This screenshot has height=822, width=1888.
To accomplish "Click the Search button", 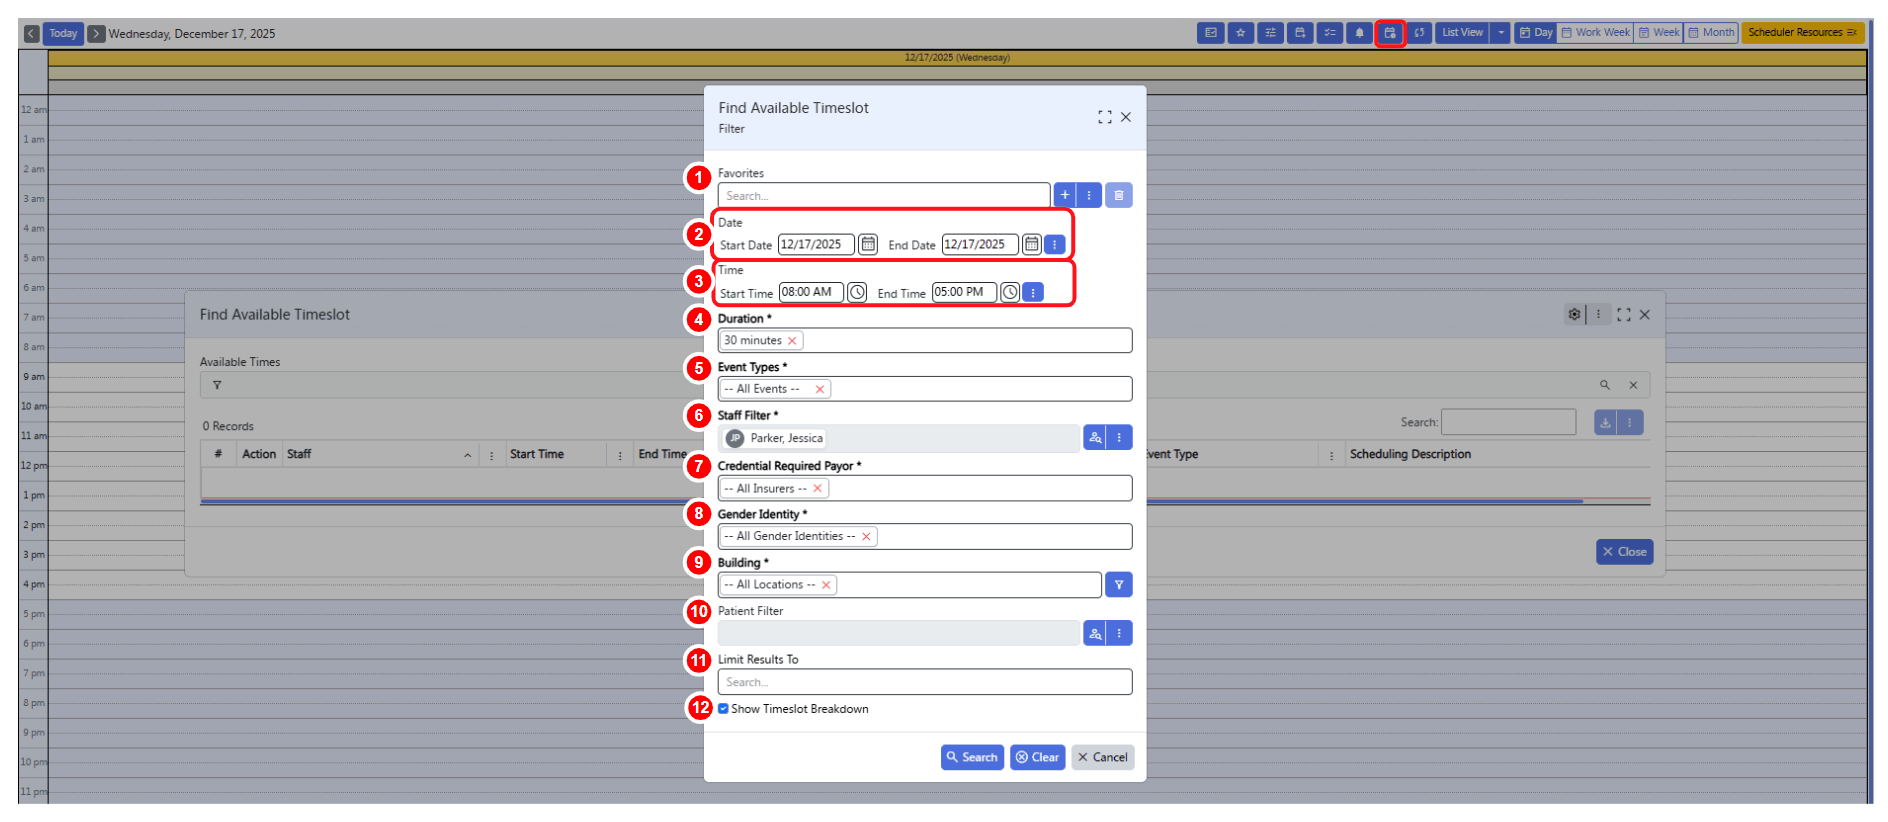I will [972, 757].
